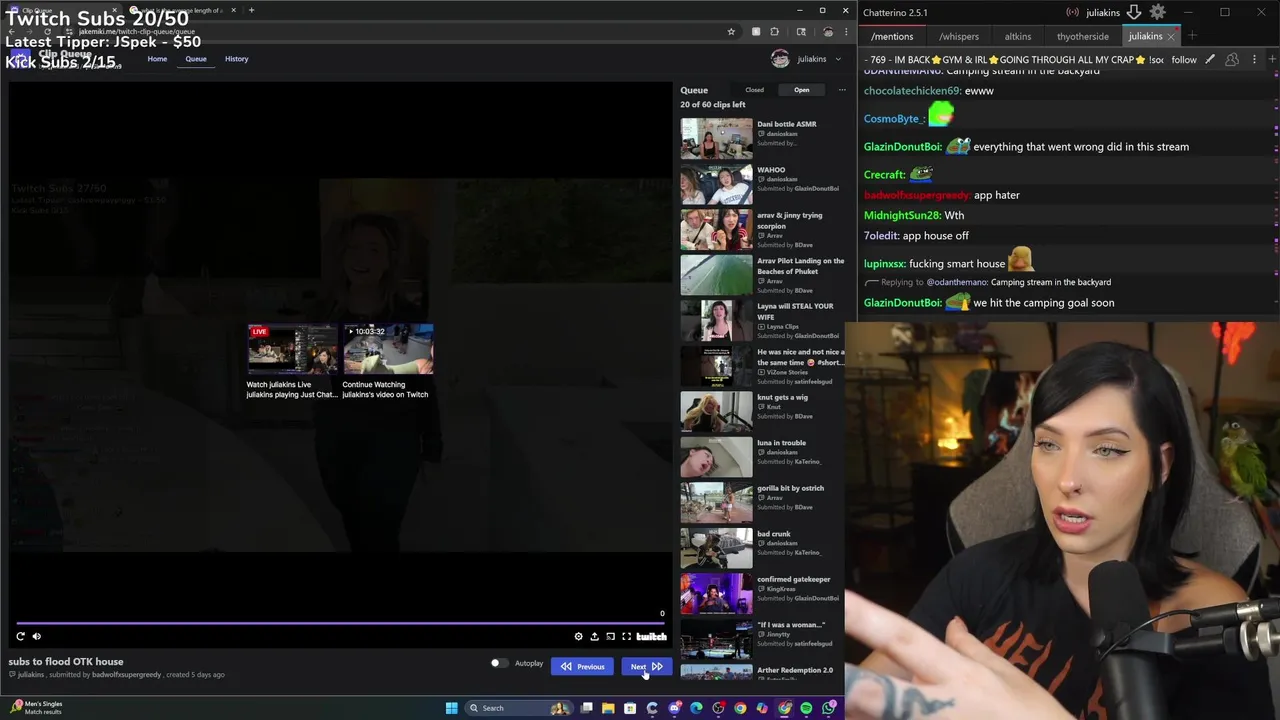Screen dimensions: 1280x720
Task: Open WhatsApp from the taskbar
Action: [x=828, y=708]
